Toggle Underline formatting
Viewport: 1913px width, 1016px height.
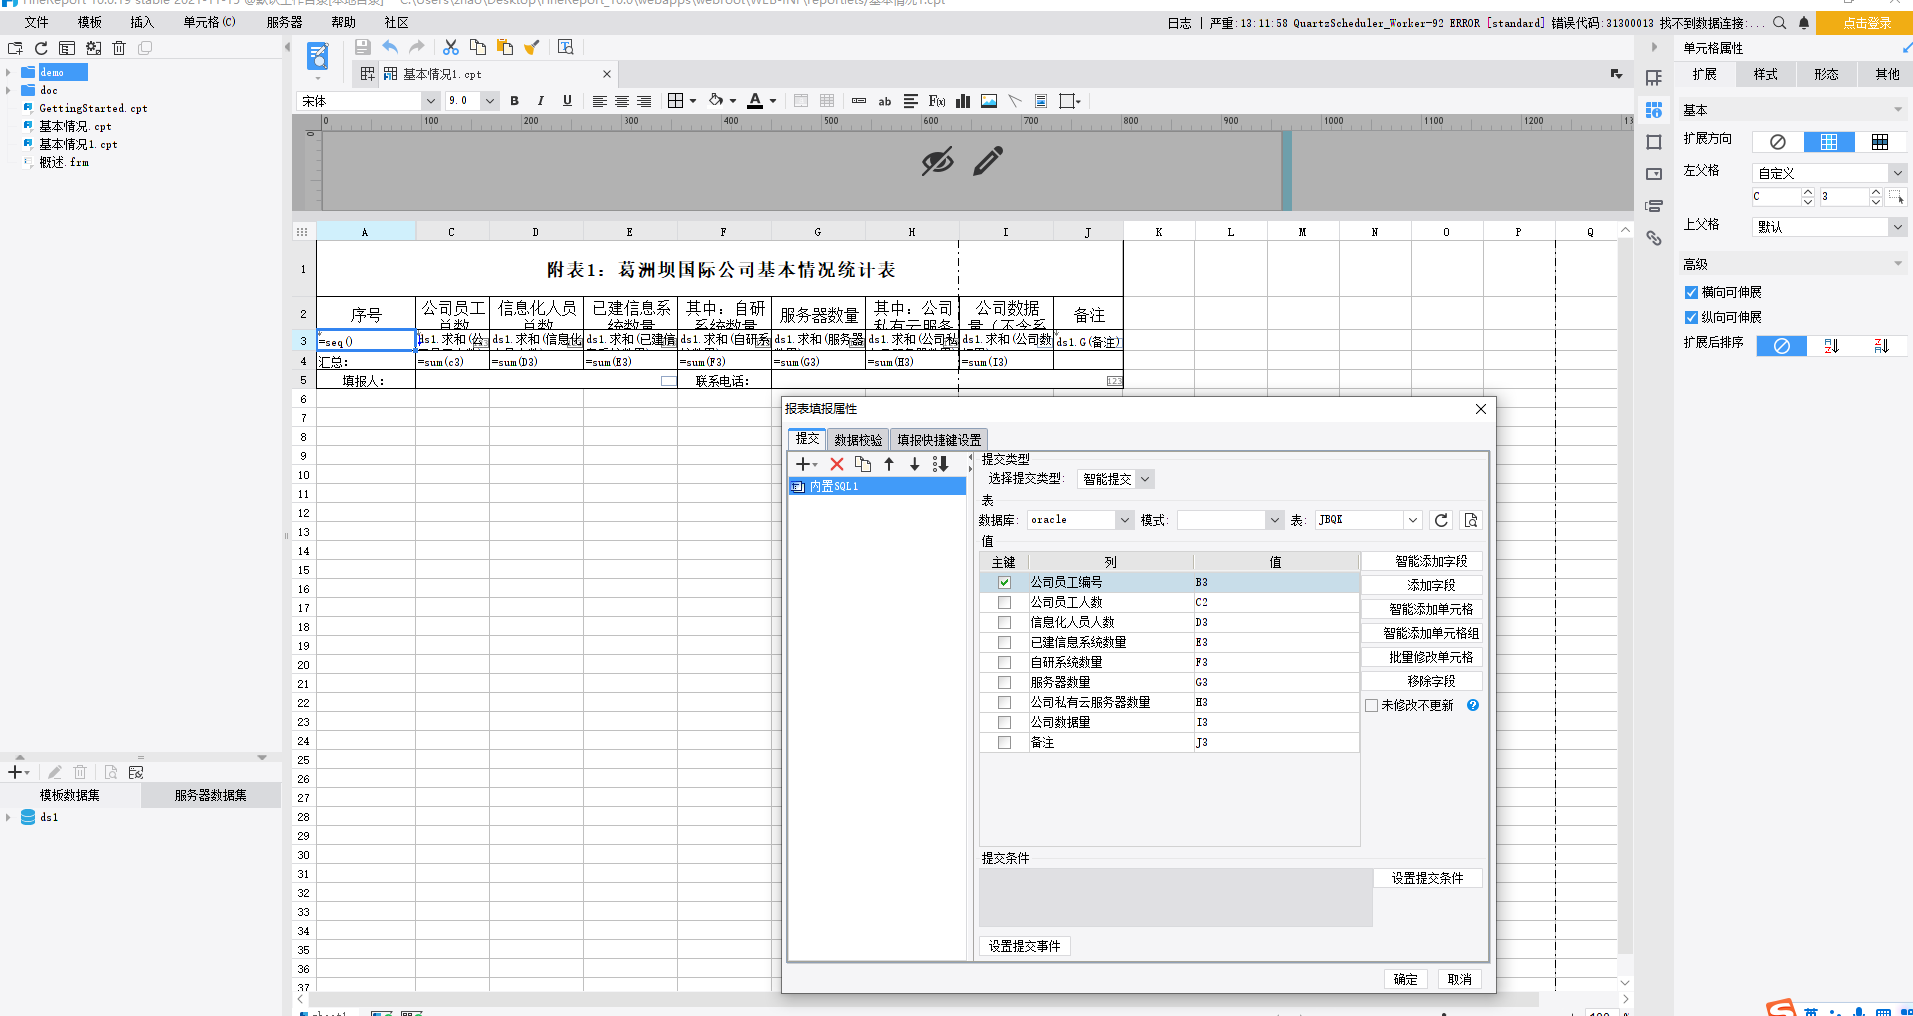point(567,101)
